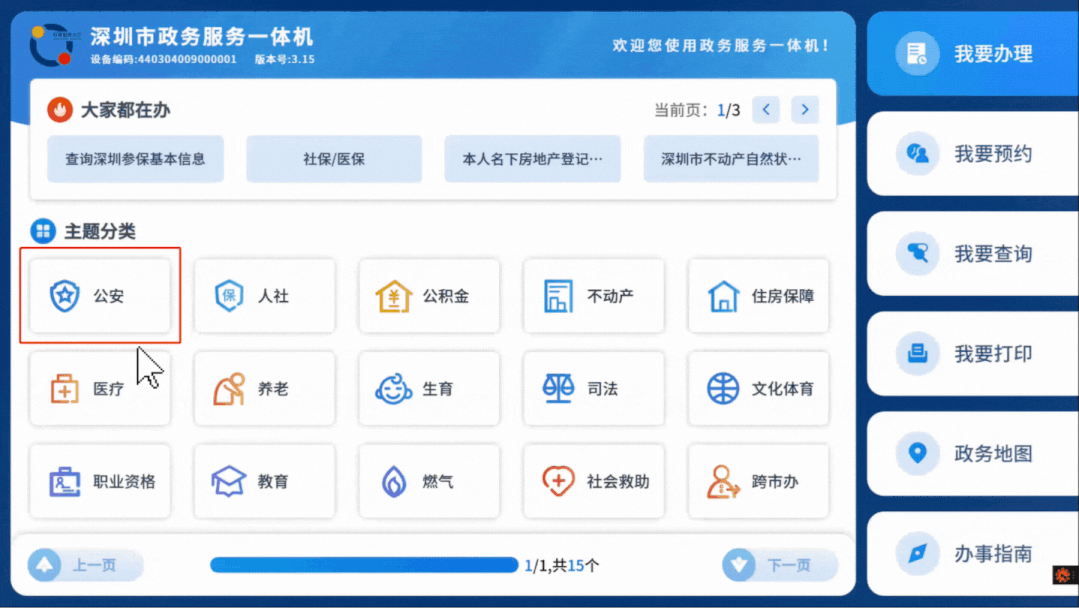Image resolution: width=1079 pixels, height=608 pixels.
Task: Select the 公积金 housing fund icon
Action: point(428,296)
